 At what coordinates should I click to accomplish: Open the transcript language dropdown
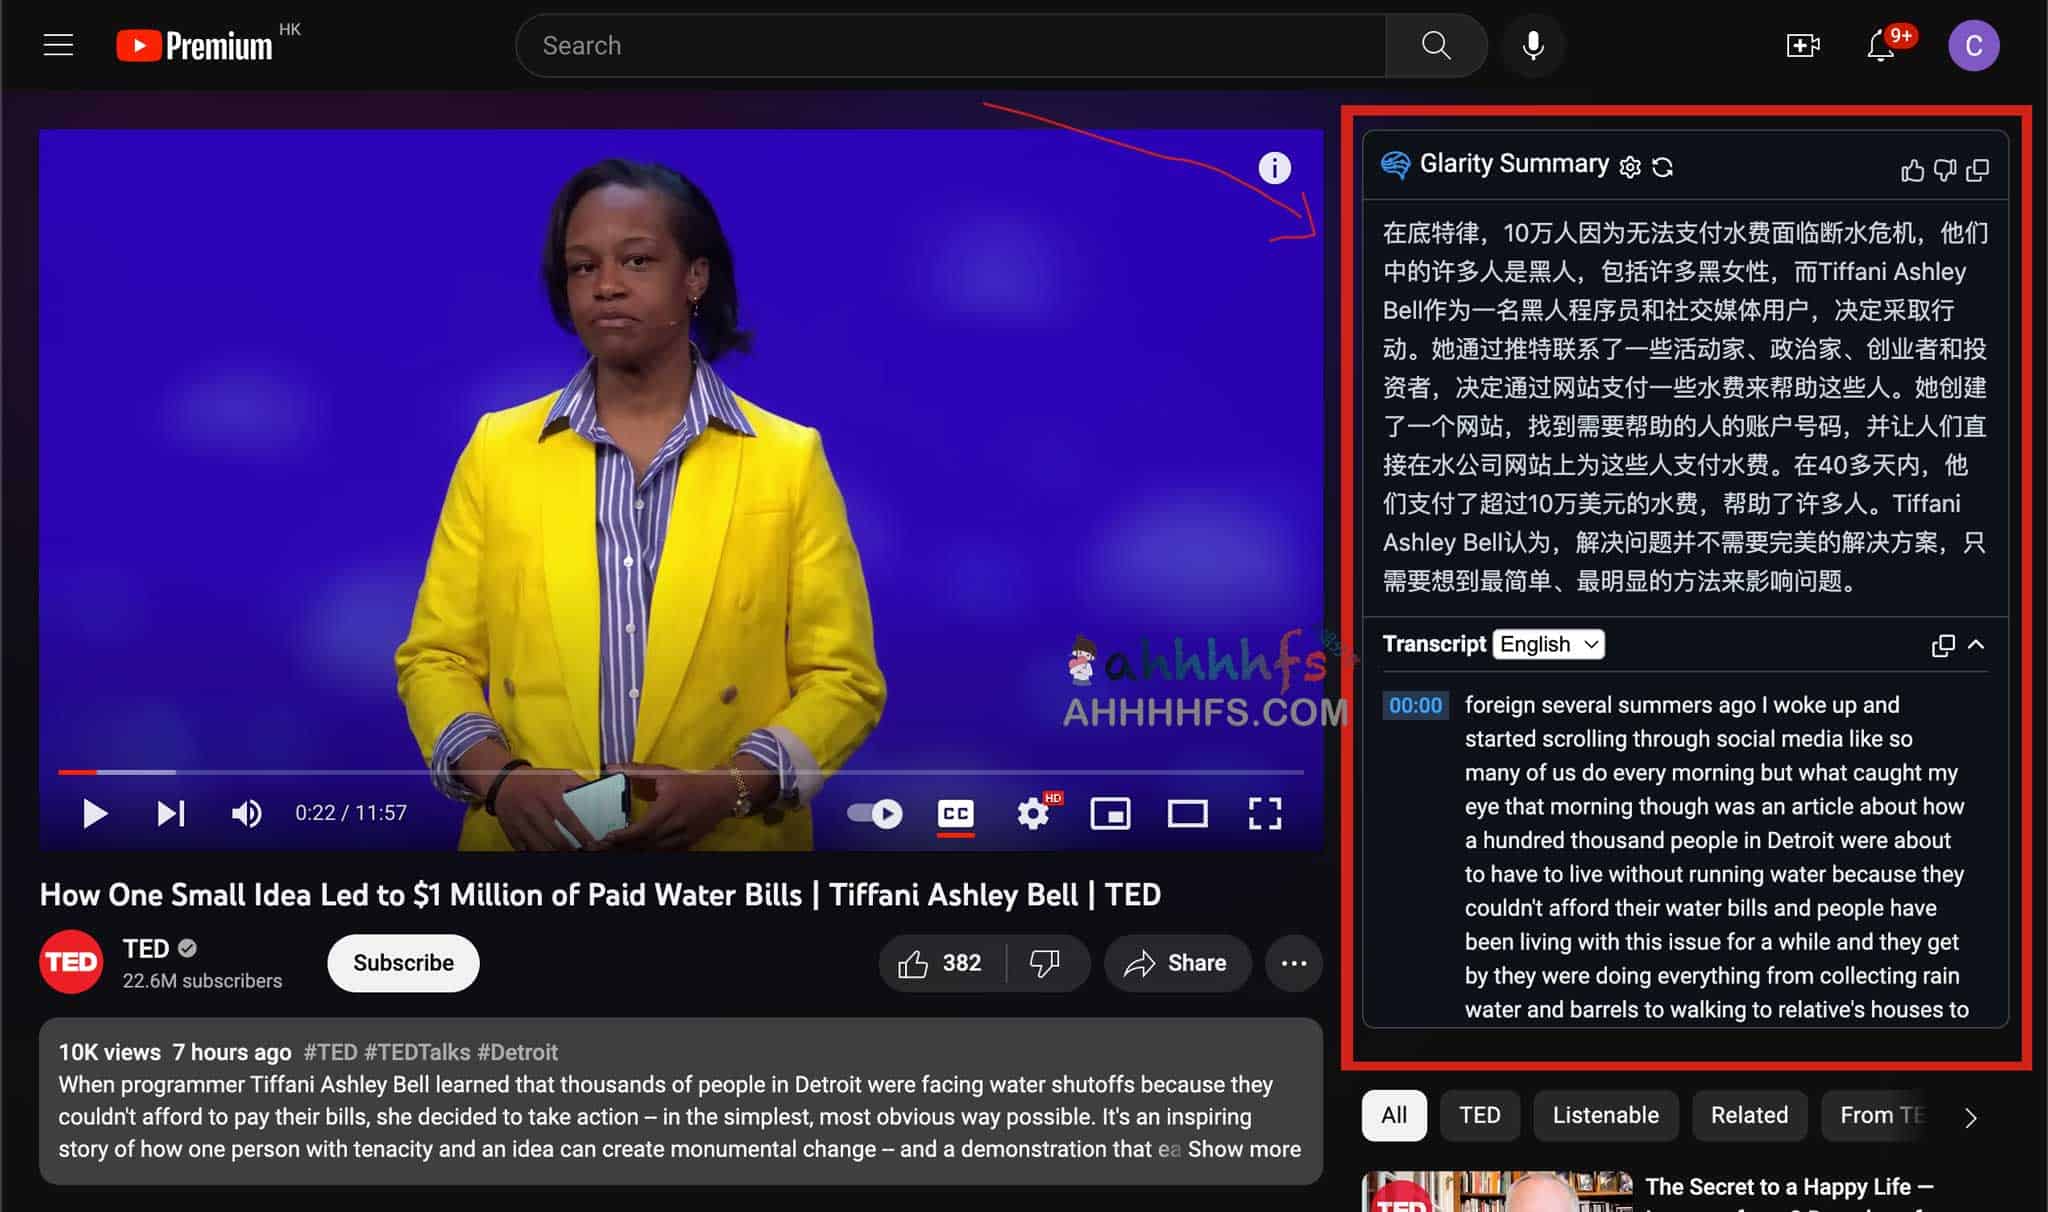pyautogui.click(x=1549, y=644)
